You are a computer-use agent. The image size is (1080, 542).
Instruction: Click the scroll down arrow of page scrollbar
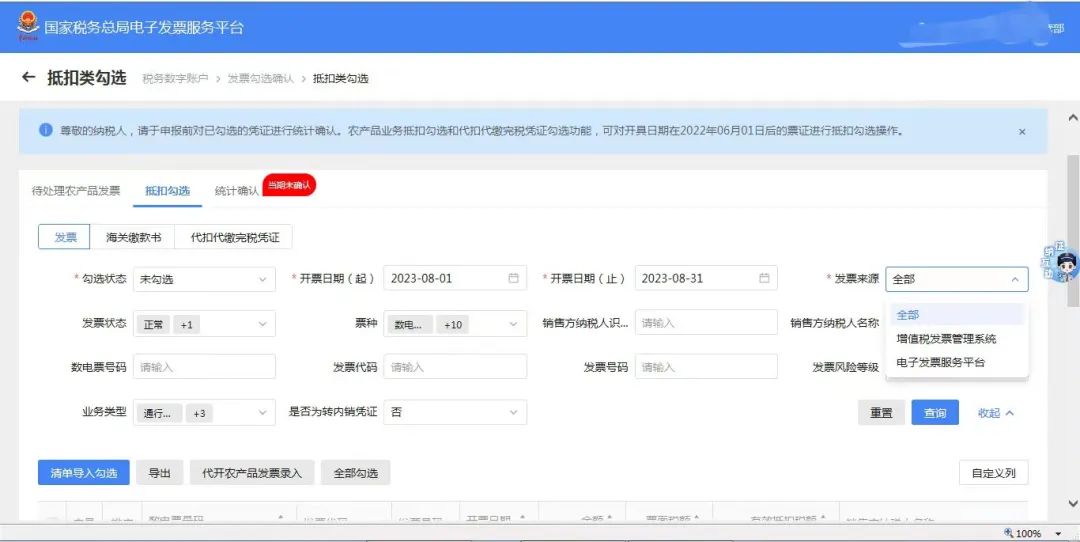click(1072, 503)
